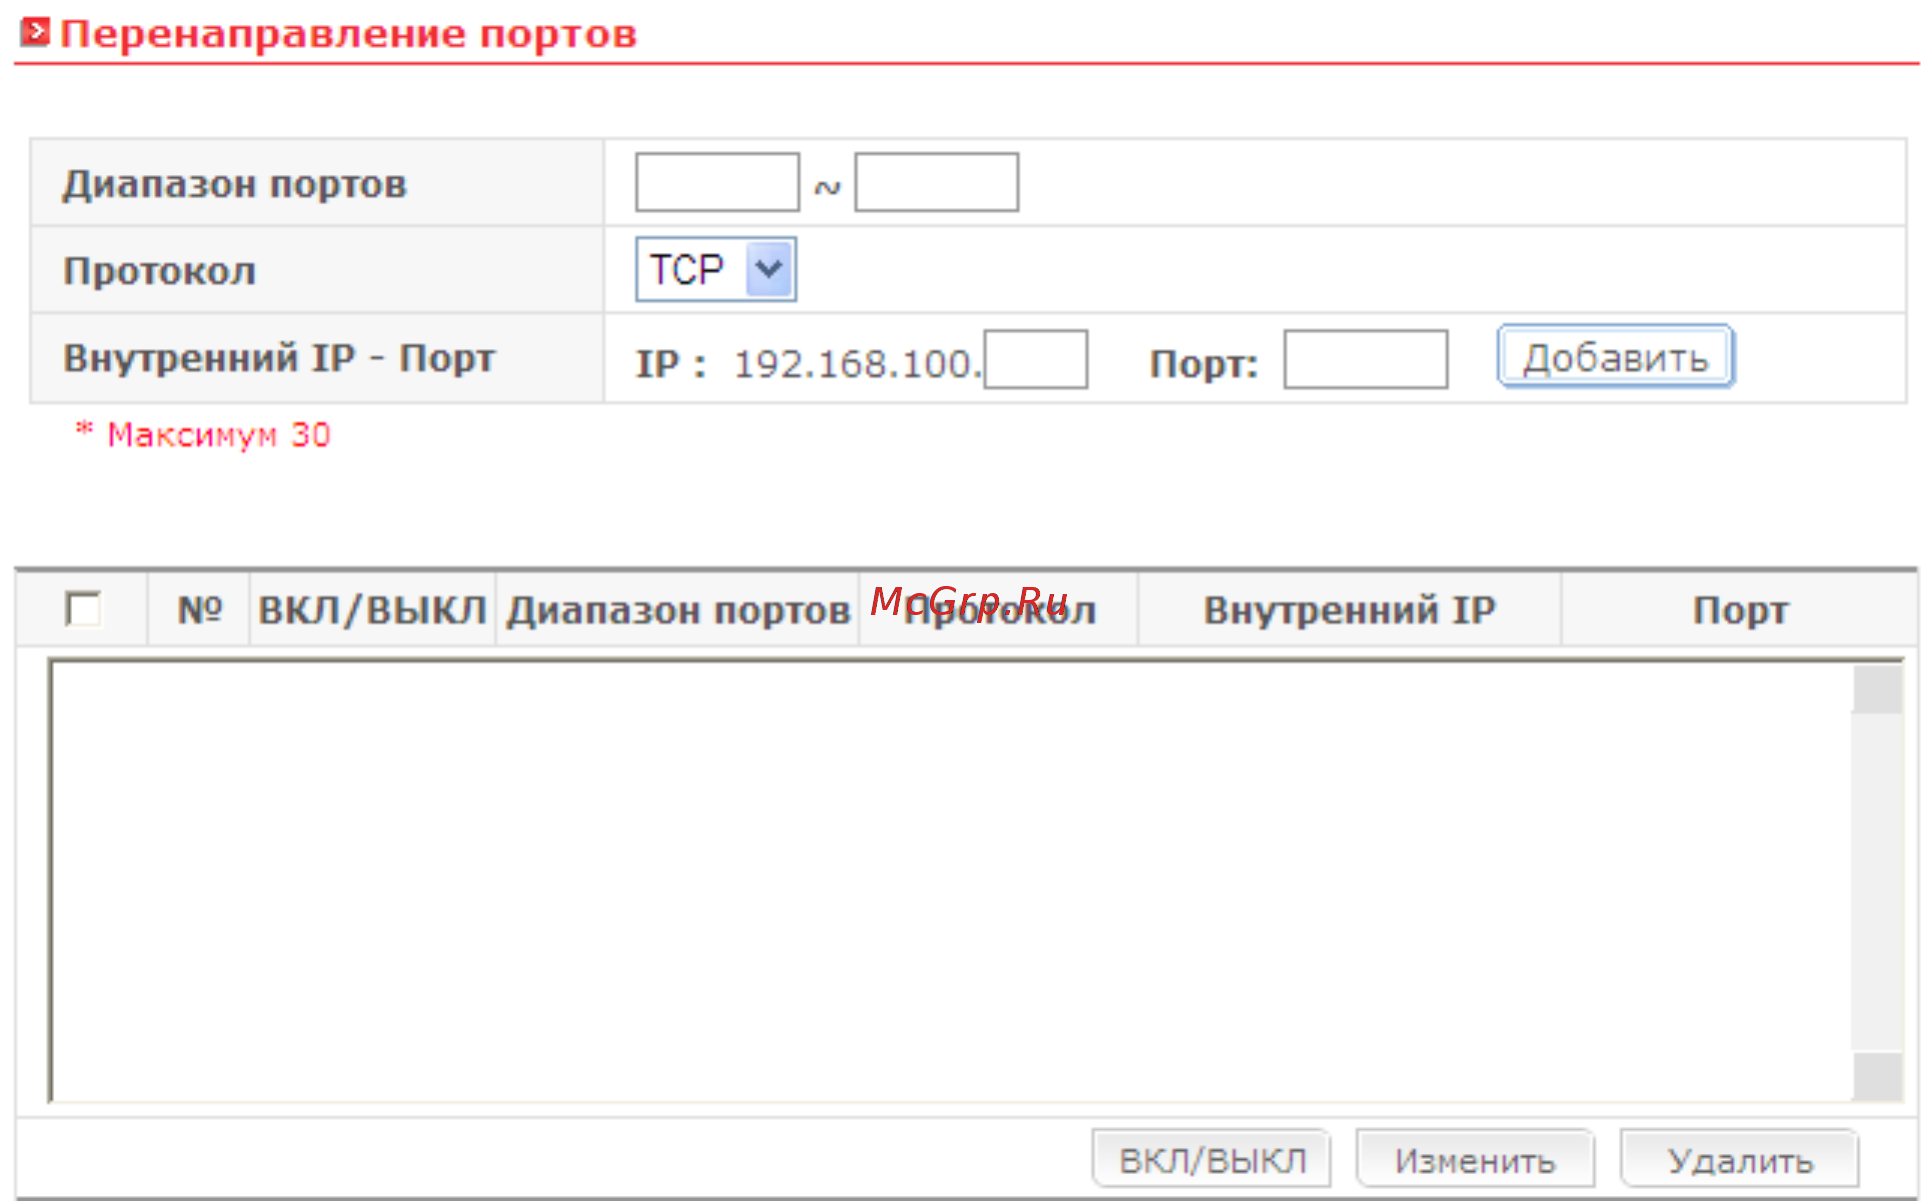1927x1201 pixels.
Task: Focus the port range start field
Action: pos(717,182)
